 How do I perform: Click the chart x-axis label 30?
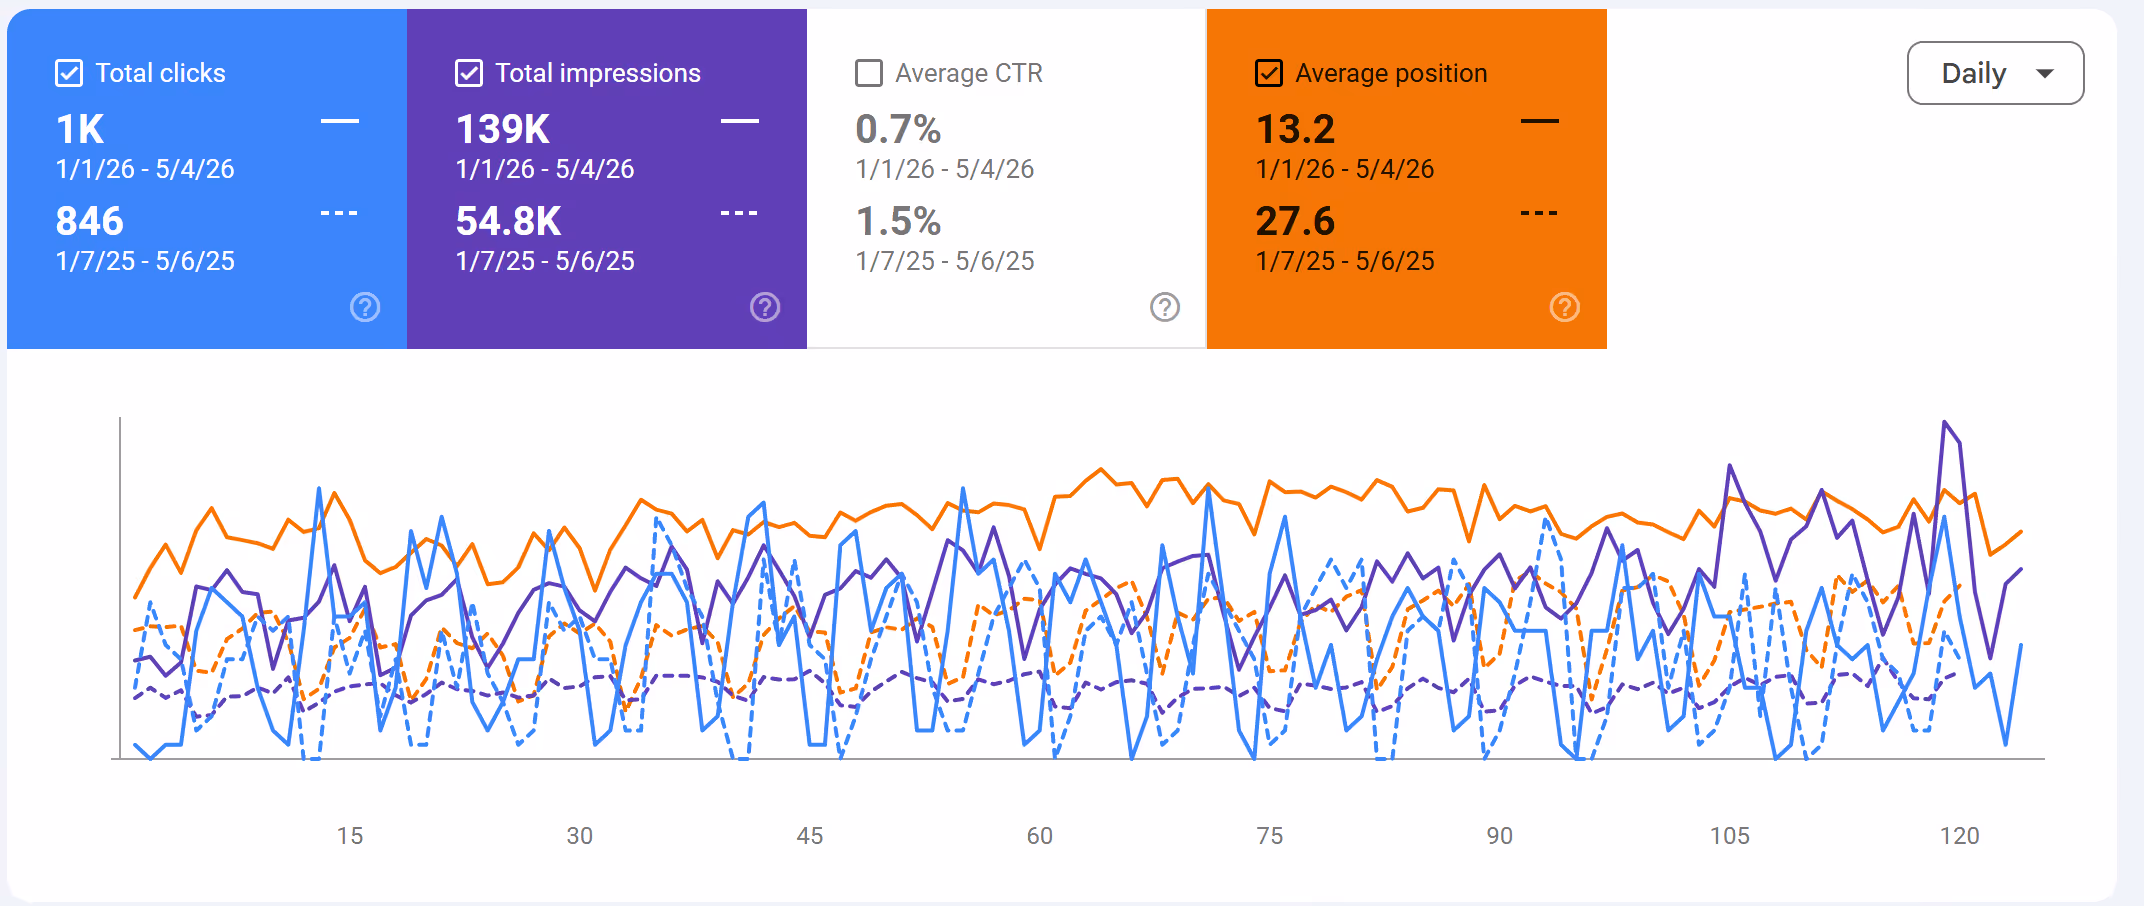coord(580,836)
